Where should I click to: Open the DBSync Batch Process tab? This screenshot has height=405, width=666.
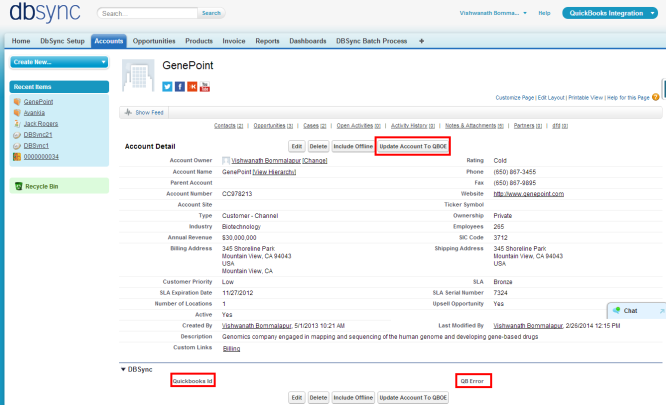(371, 41)
